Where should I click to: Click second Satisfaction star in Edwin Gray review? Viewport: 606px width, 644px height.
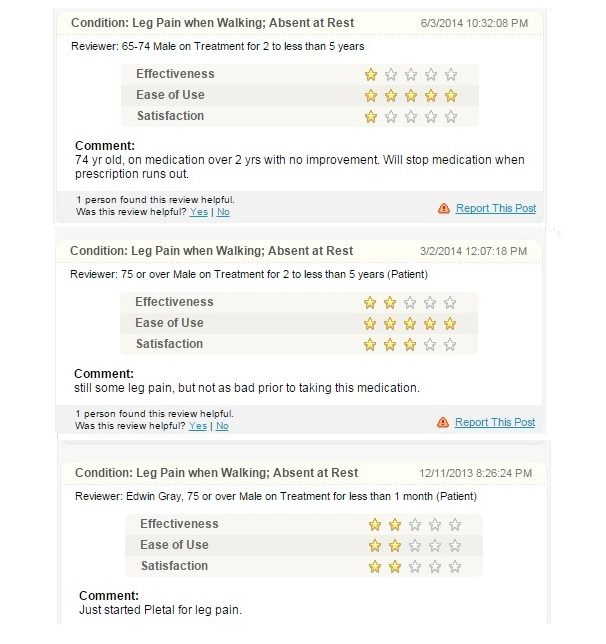(395, 567)
